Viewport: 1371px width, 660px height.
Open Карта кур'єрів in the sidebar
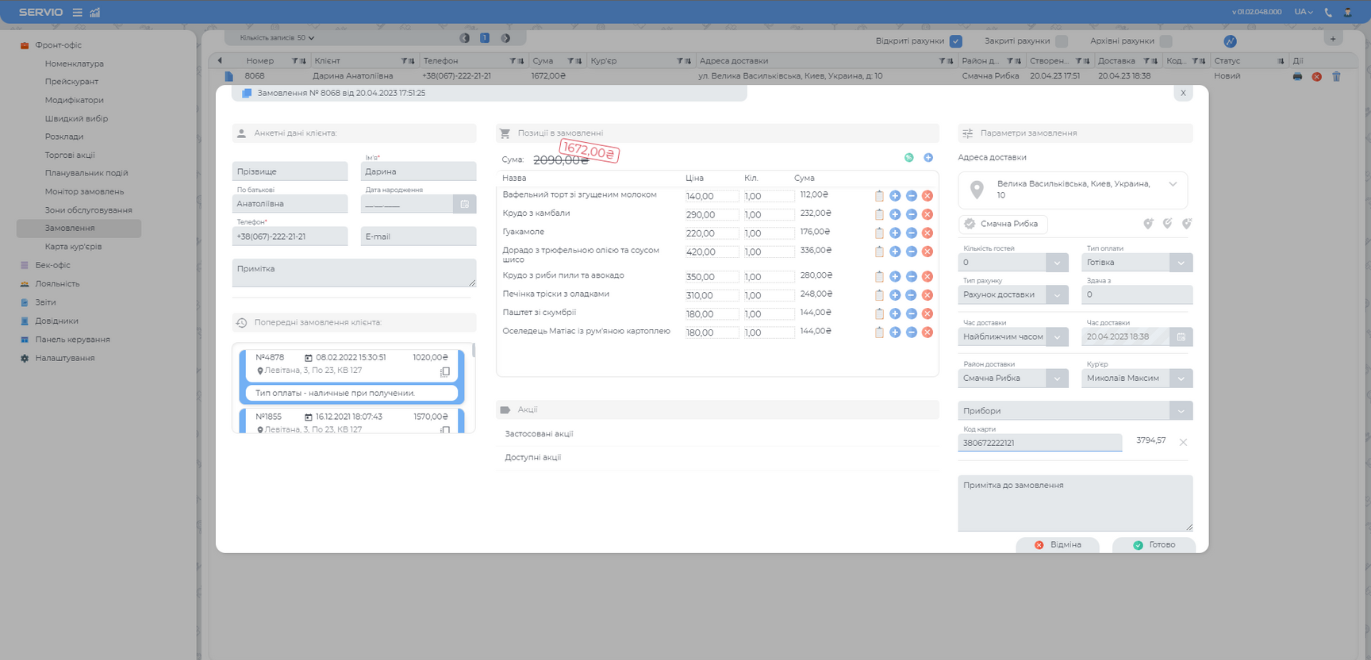(73, 246)
